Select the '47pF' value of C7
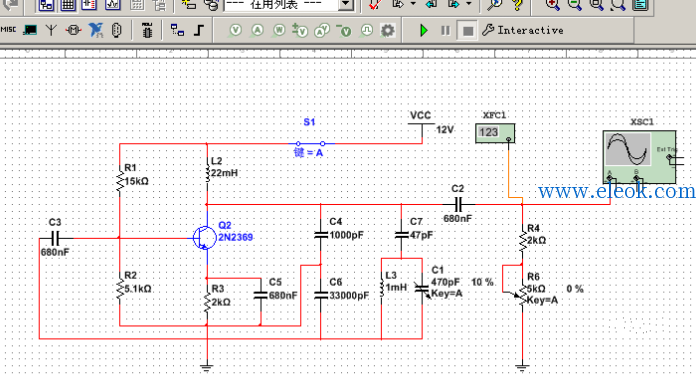Screen dimensions: 696x378 click(421, 235)
